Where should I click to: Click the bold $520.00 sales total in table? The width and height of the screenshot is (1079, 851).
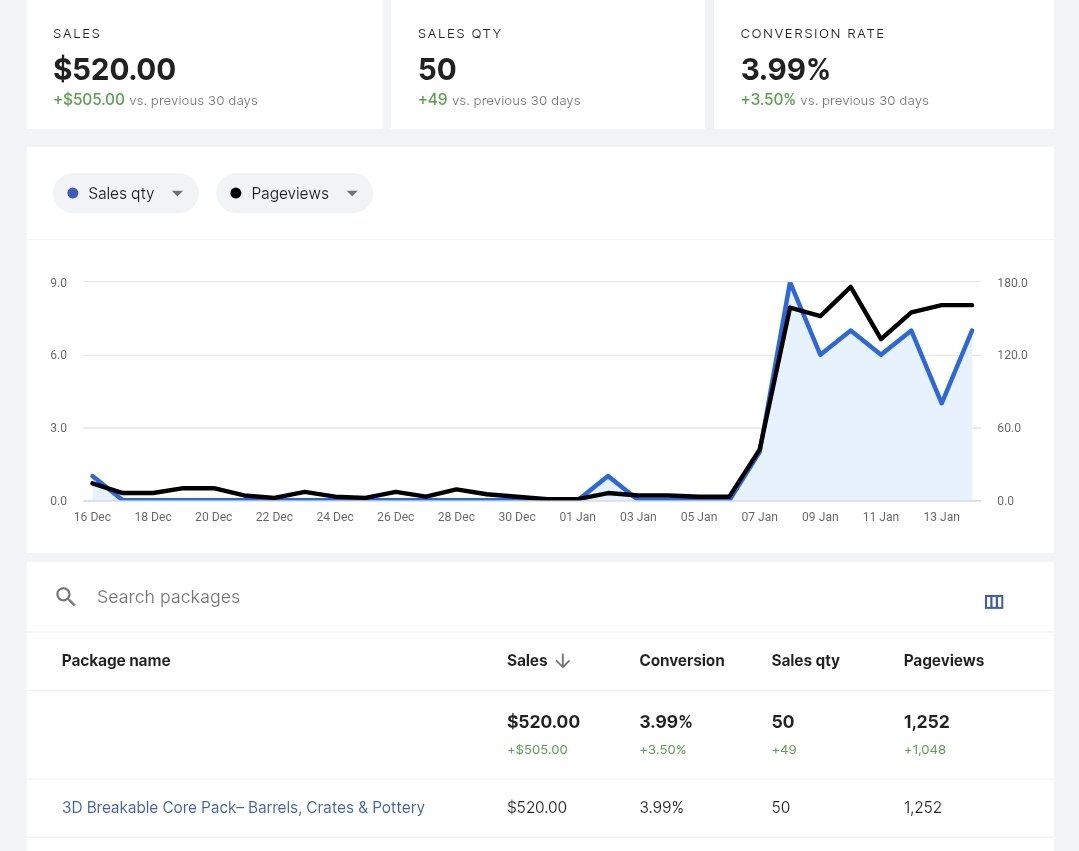click(x=543, y=722)
